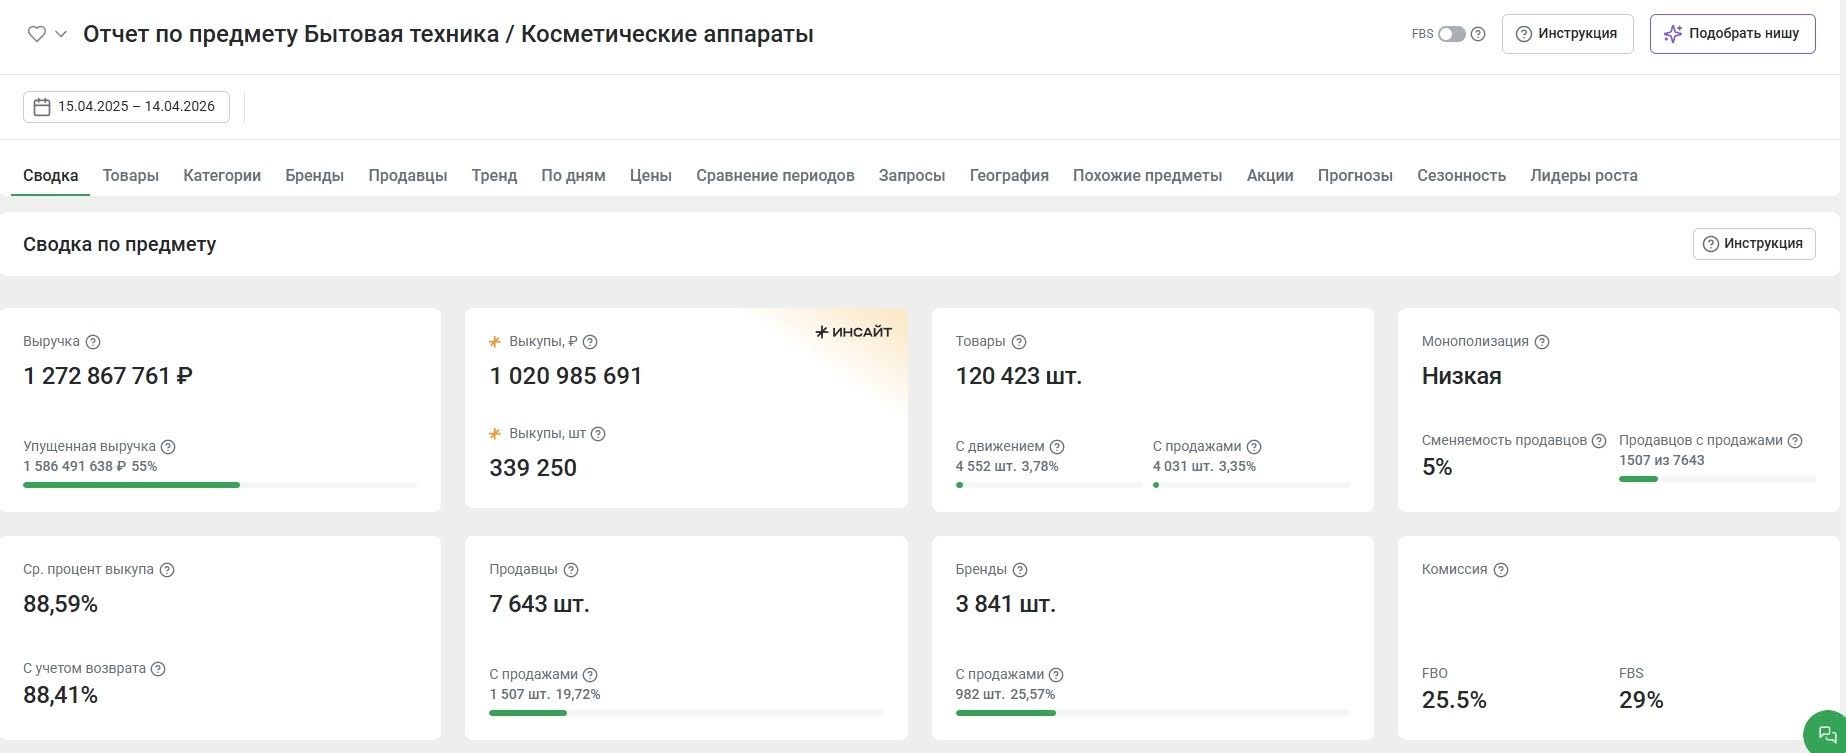Click info icon near Ср. процент выкупа

[x=167, y=570]
